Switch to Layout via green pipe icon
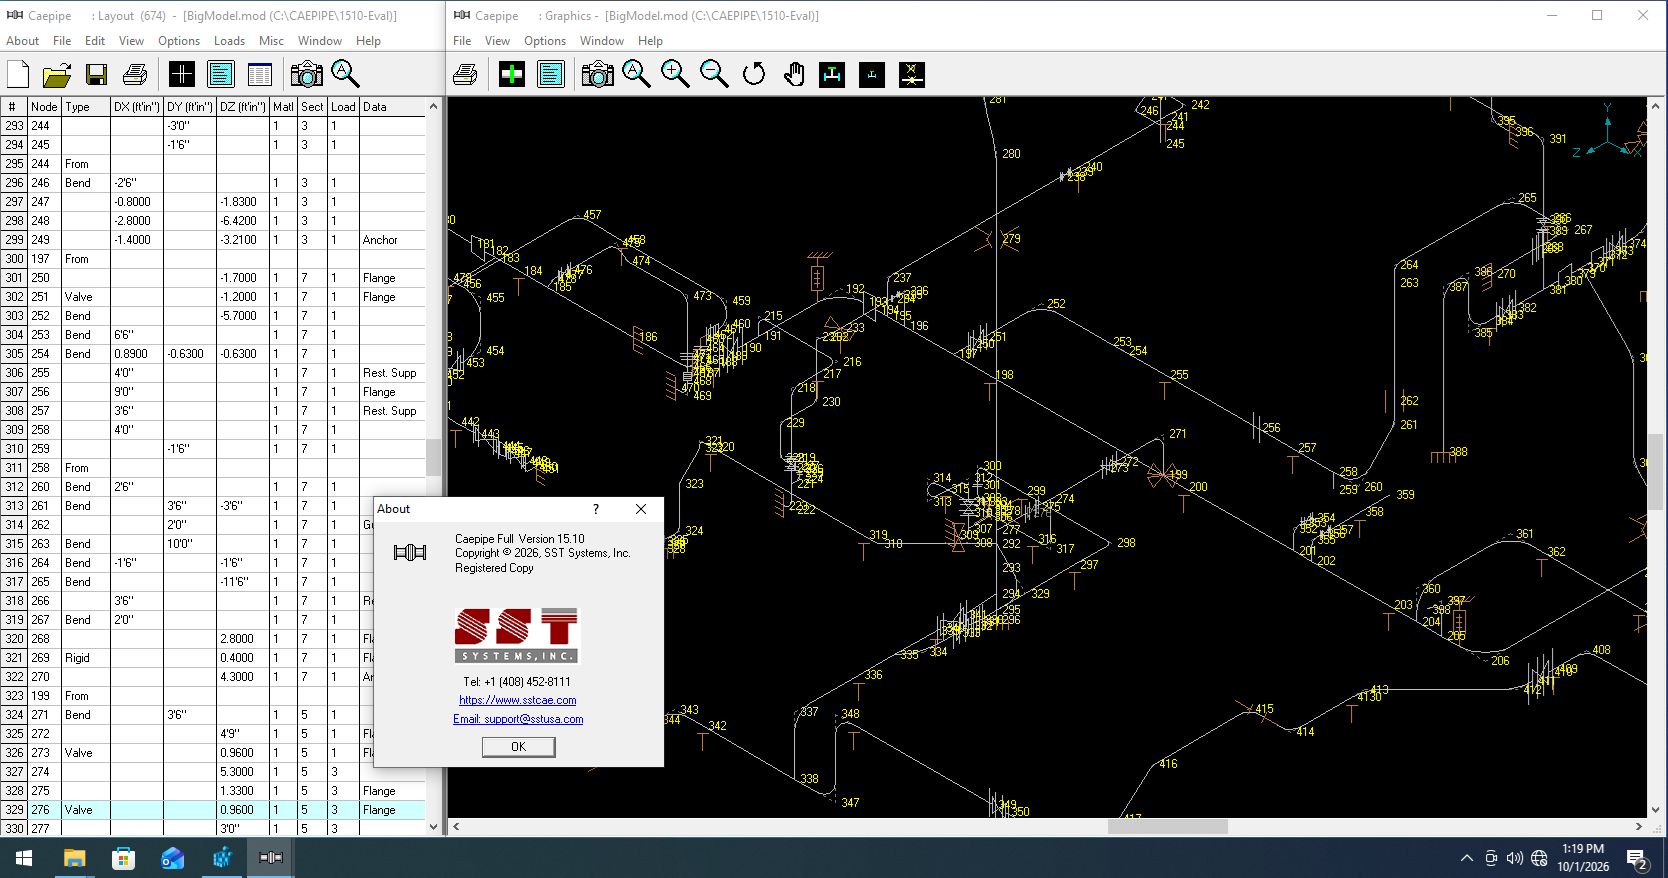Viewport: 1668px width, 878px height. coord(512,74)
